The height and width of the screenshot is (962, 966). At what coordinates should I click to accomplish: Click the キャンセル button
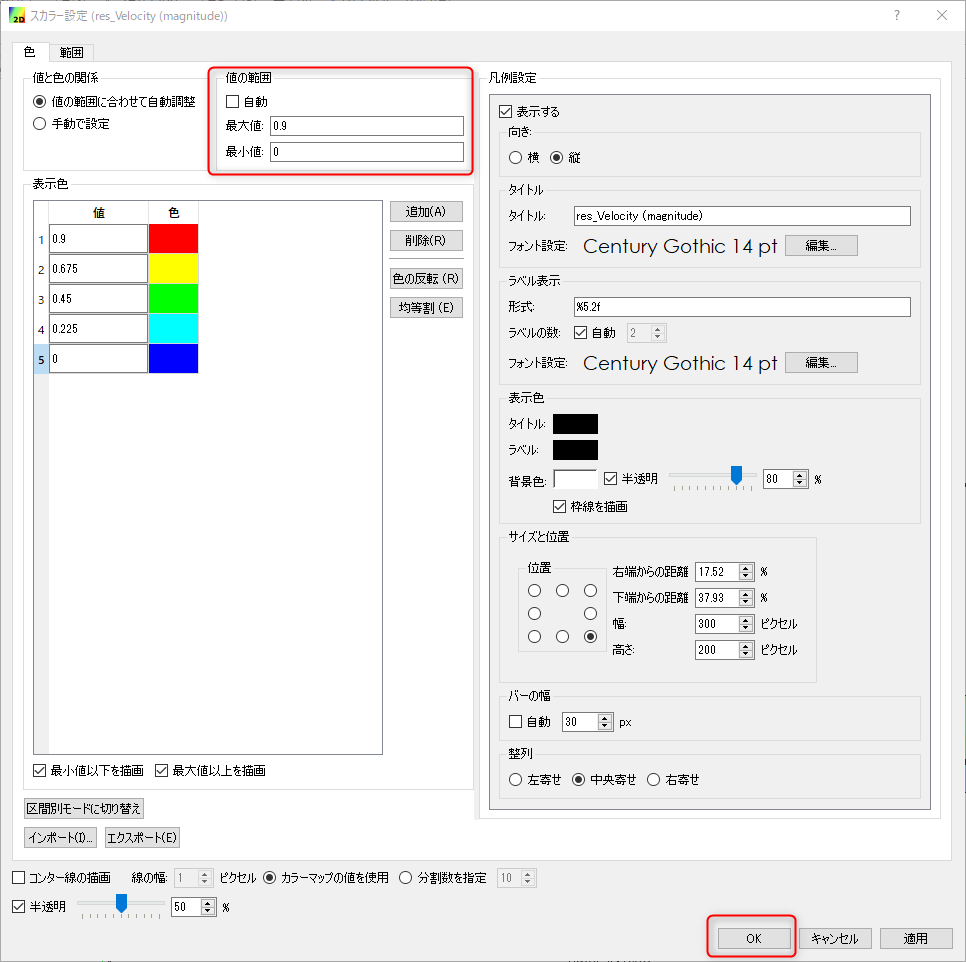point(835,938)
